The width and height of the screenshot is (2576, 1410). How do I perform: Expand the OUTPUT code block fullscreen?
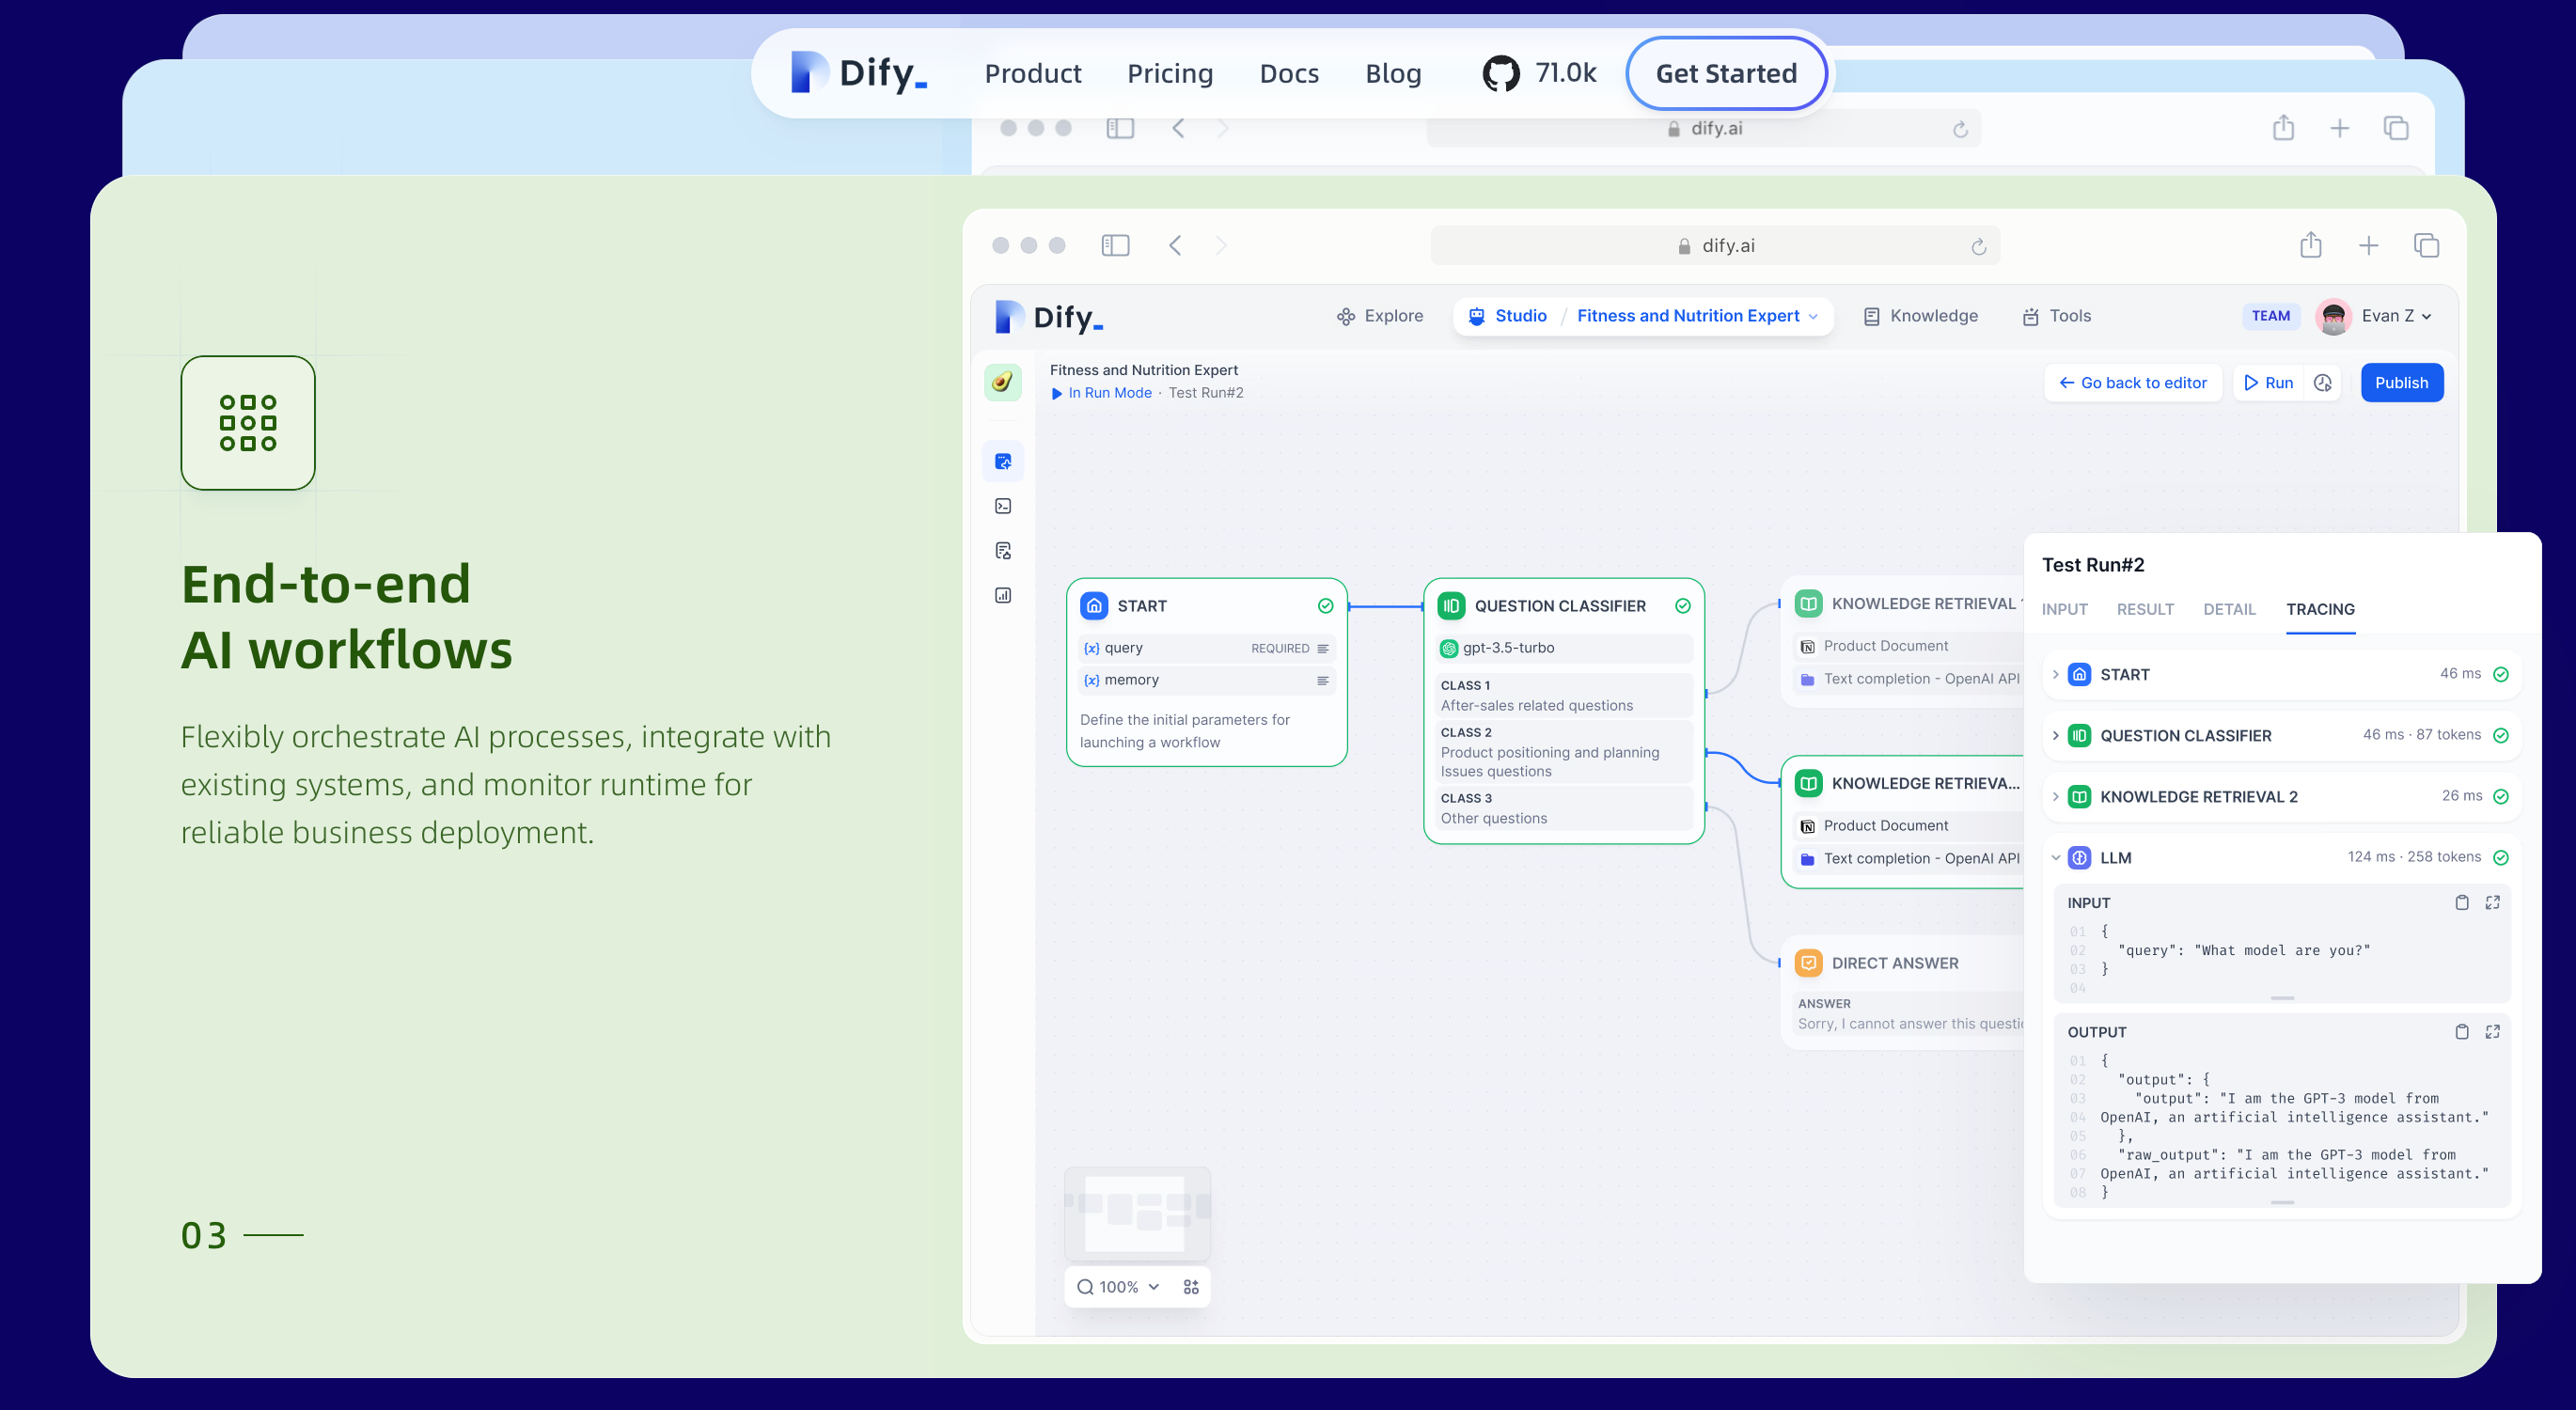2493,1032
